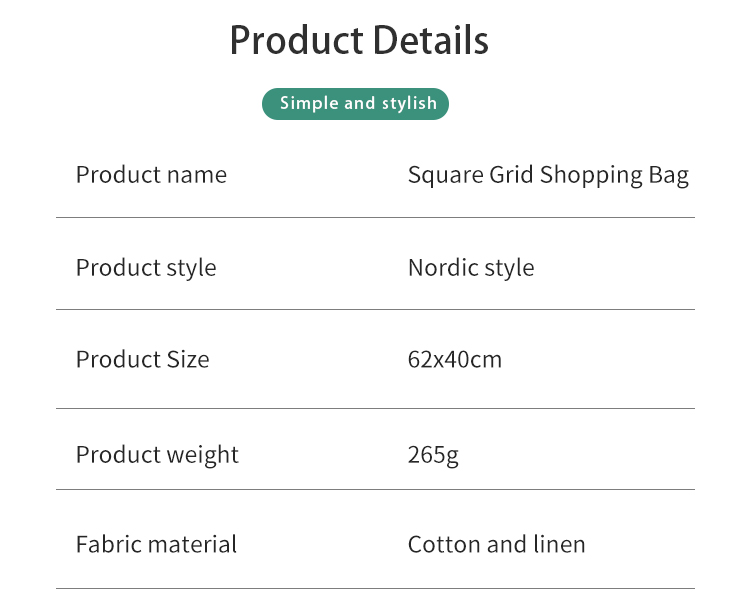Click the Cotton and linen value
The width and height of the screenshot is (750, 614).
coord(496,545)
